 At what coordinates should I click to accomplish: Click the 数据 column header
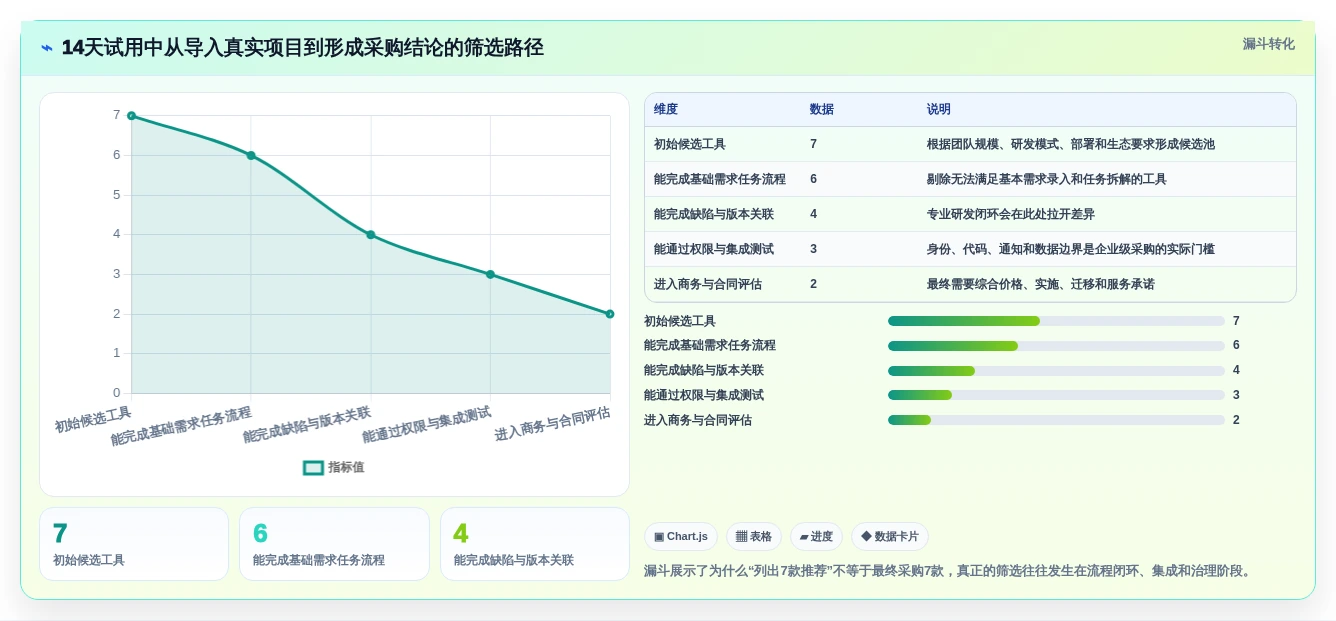822,109
